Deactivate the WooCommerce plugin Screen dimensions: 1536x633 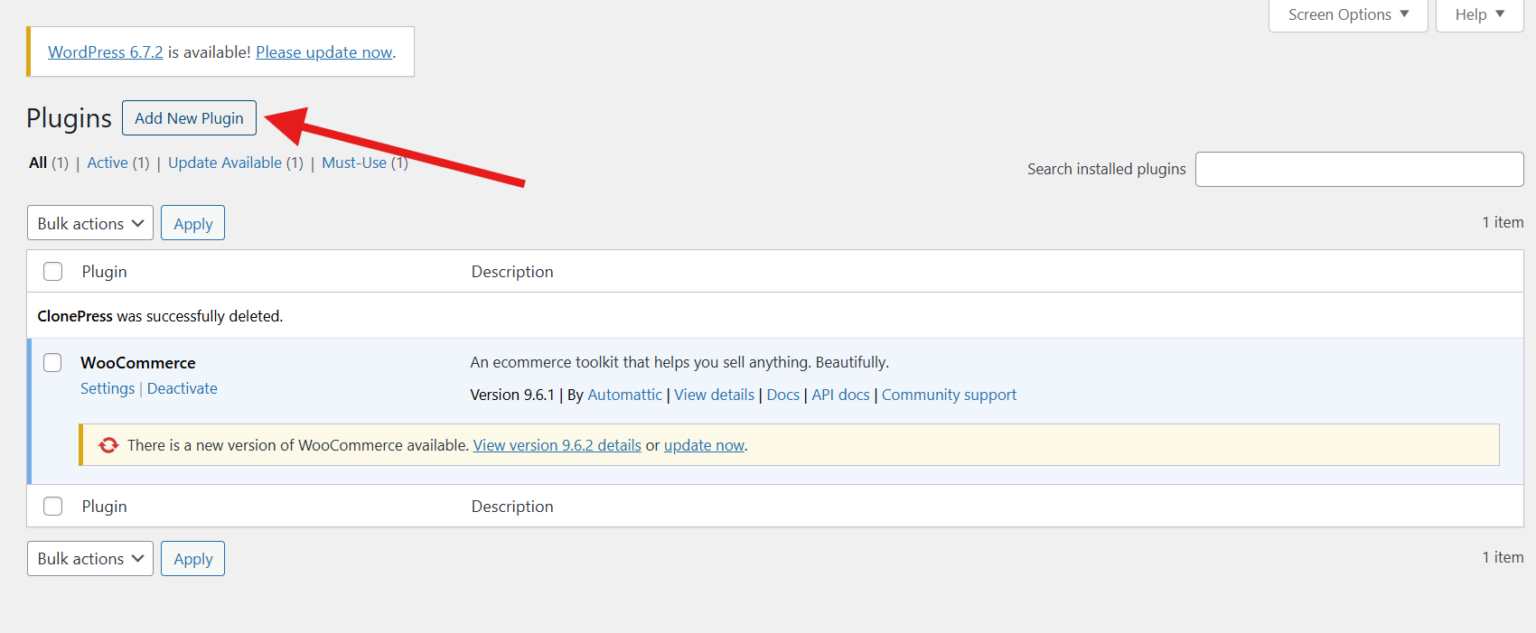(182, 388)
